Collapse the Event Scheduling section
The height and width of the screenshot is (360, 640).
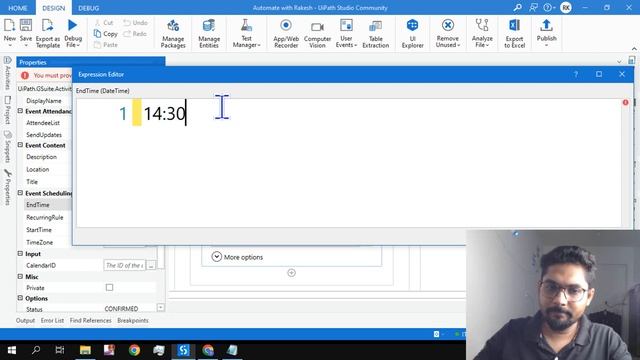click(x=20, y=193)
